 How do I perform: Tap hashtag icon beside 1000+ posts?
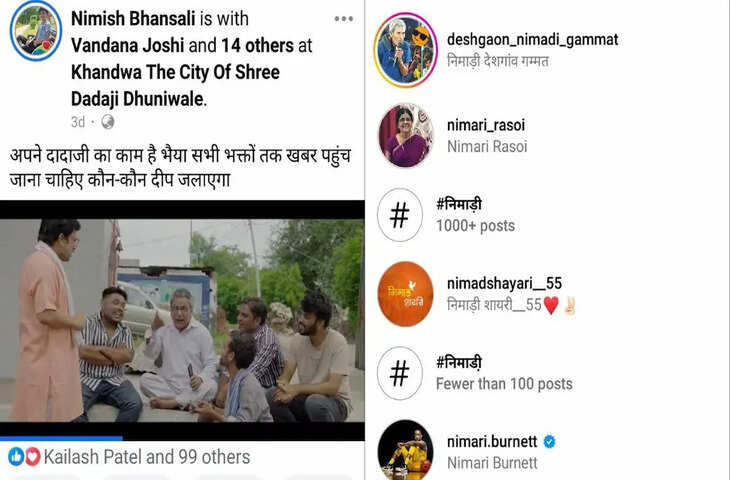[399, 215]
